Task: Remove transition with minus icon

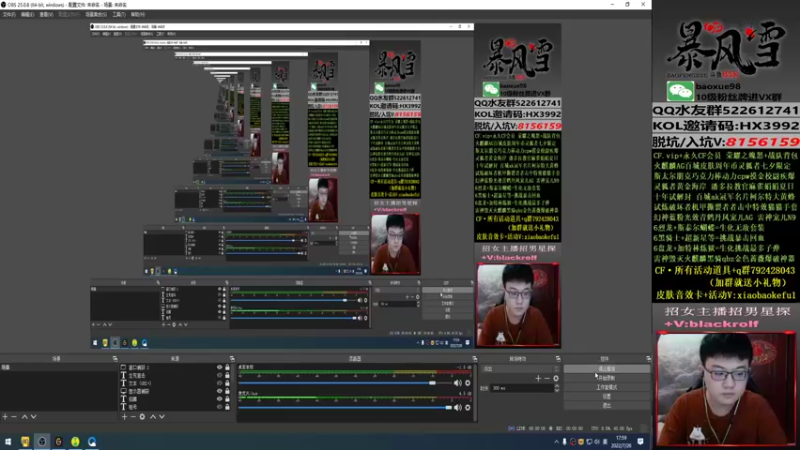Action: (547, 379)
